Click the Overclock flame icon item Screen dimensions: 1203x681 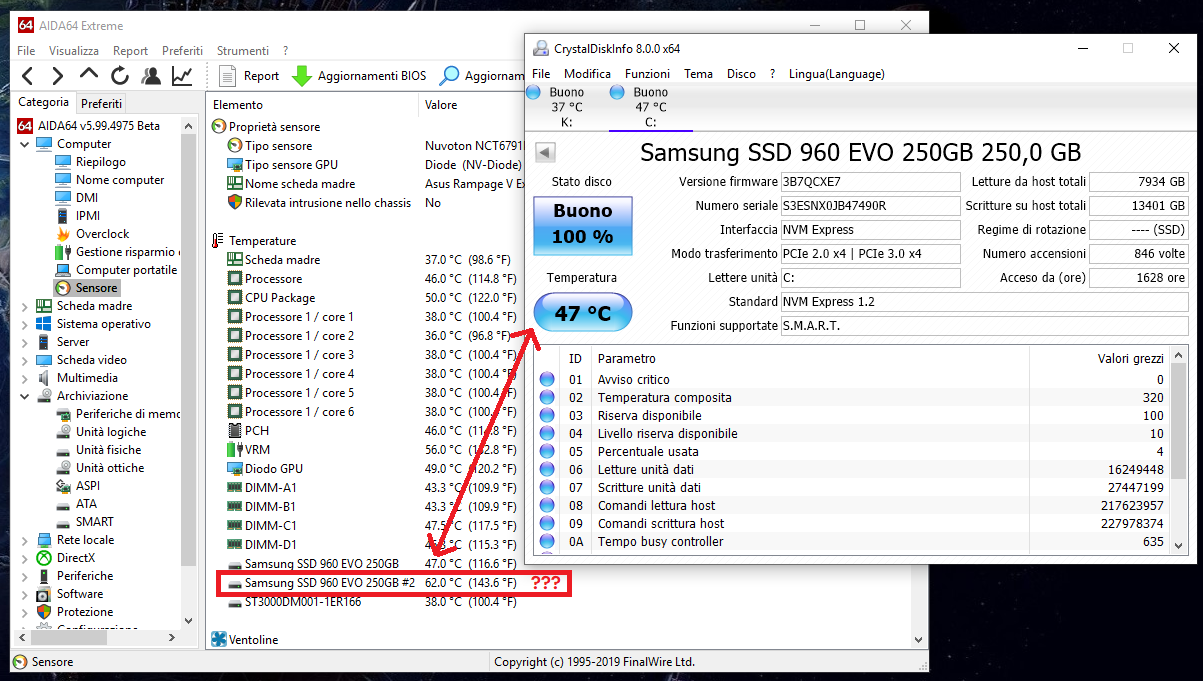[63, 234]
